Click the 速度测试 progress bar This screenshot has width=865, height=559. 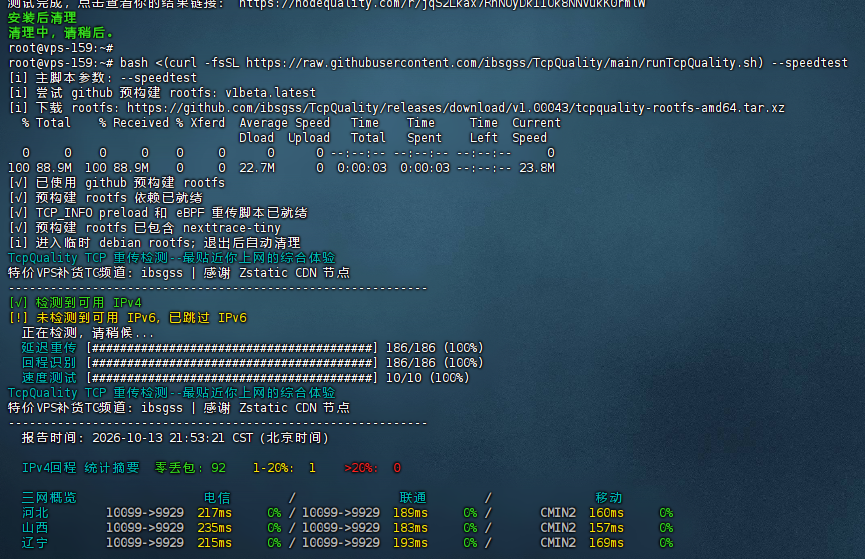[232, 377]
